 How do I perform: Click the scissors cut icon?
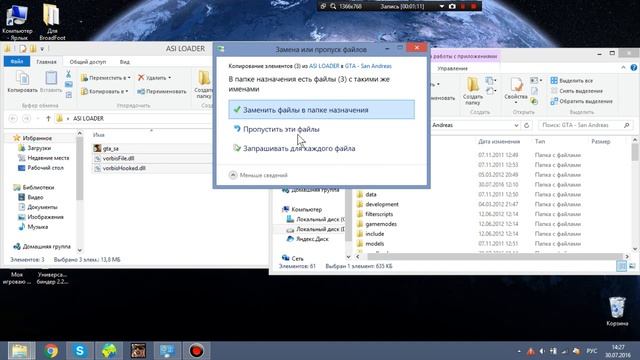point(69,74)
